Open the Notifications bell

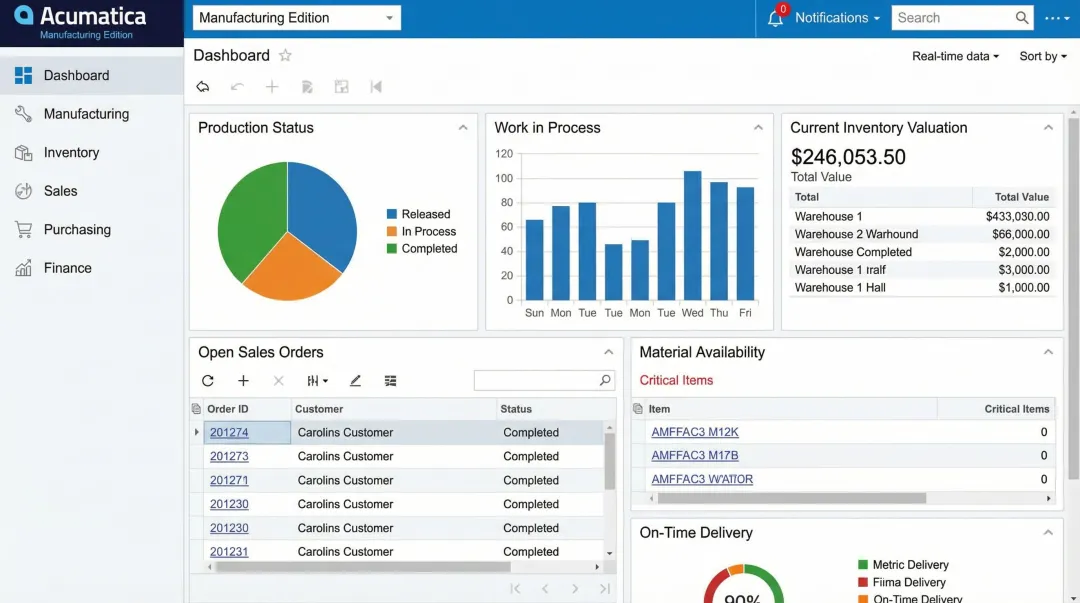tap(778, 17)
